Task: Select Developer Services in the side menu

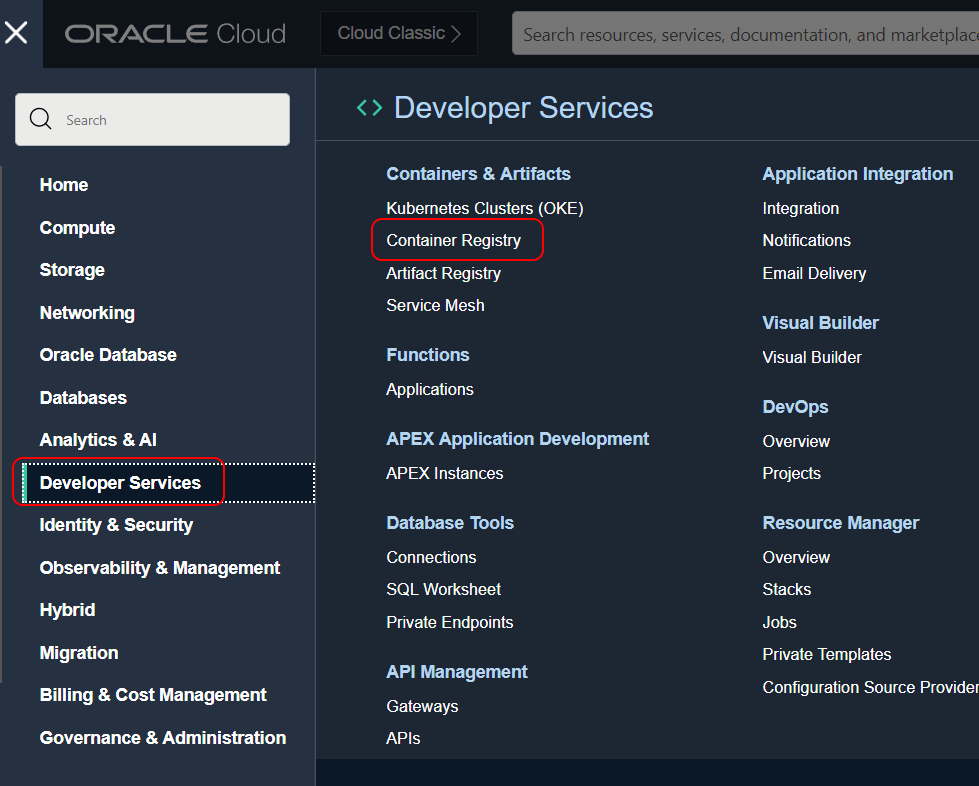Action: coord(120,483)
